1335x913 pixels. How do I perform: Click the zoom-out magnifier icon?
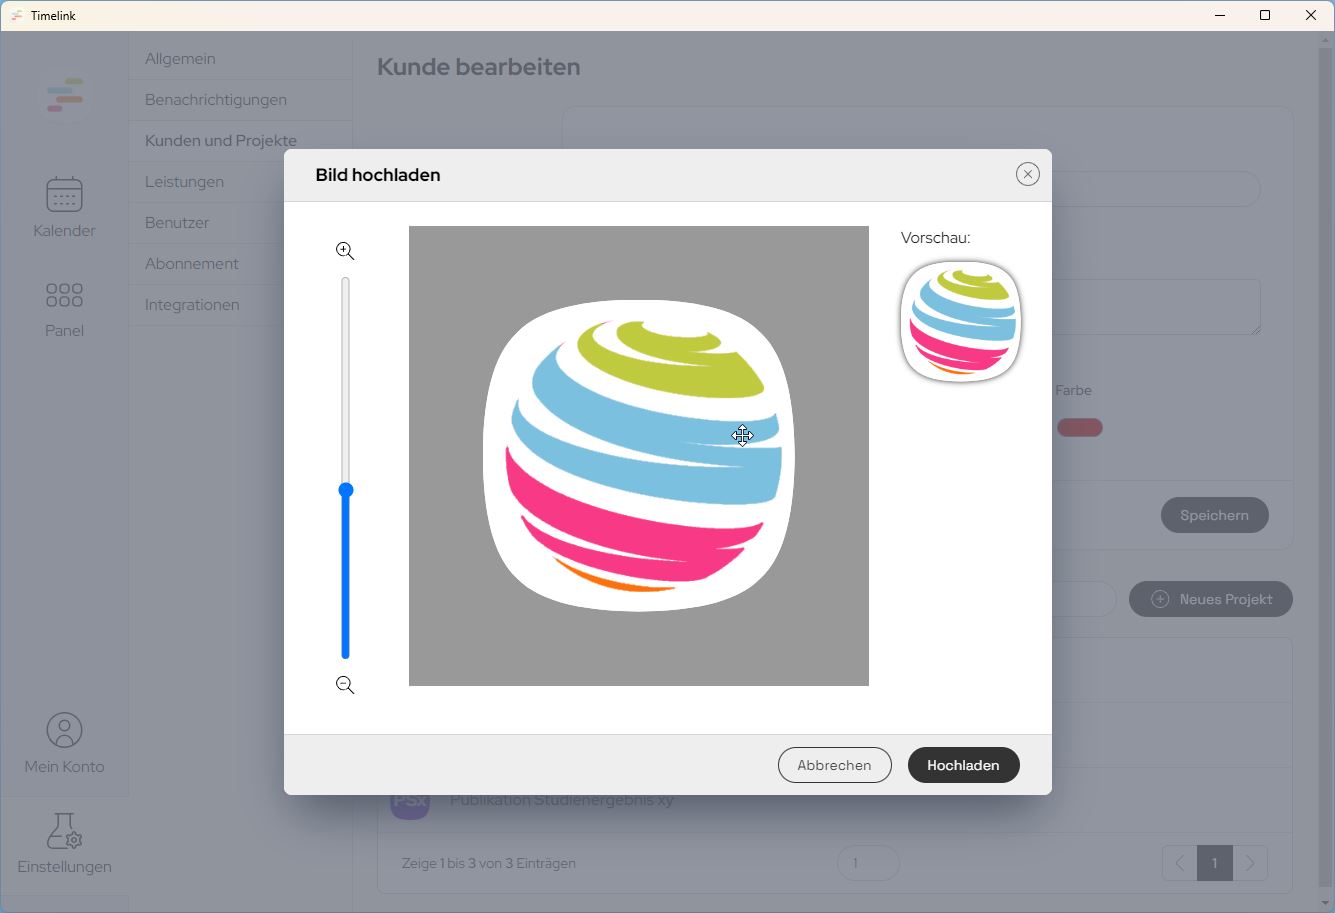coord(345,685)
